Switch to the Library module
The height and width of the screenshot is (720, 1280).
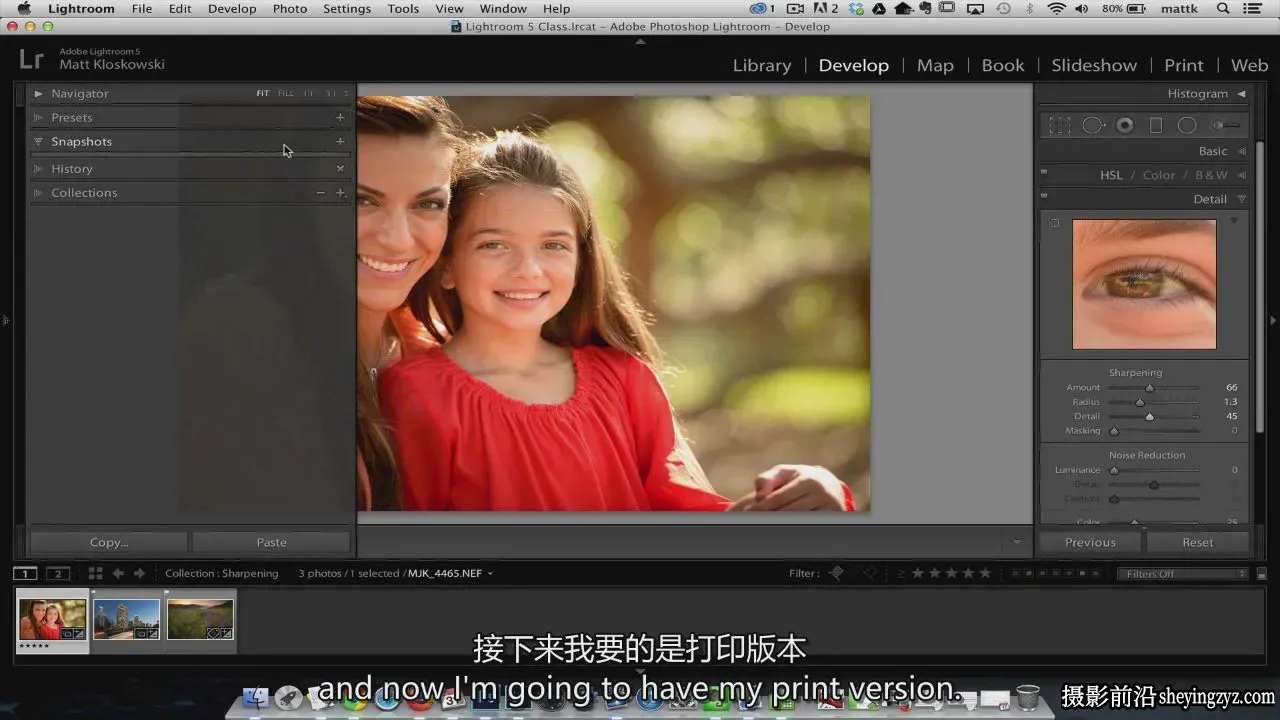click(x=762, y=65)
